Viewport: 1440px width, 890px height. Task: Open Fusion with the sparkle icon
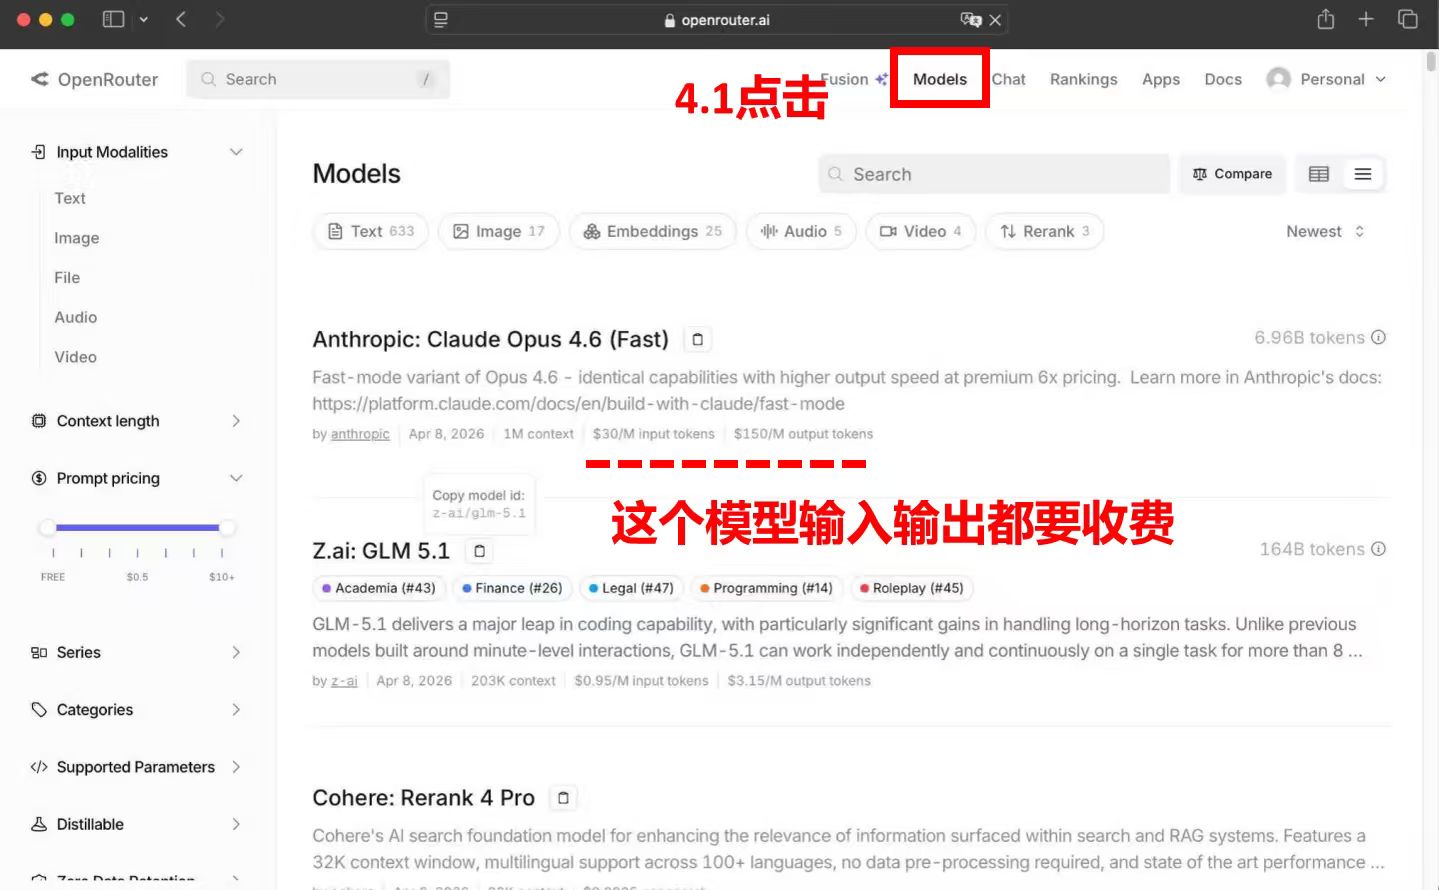(x=852, y=79)
